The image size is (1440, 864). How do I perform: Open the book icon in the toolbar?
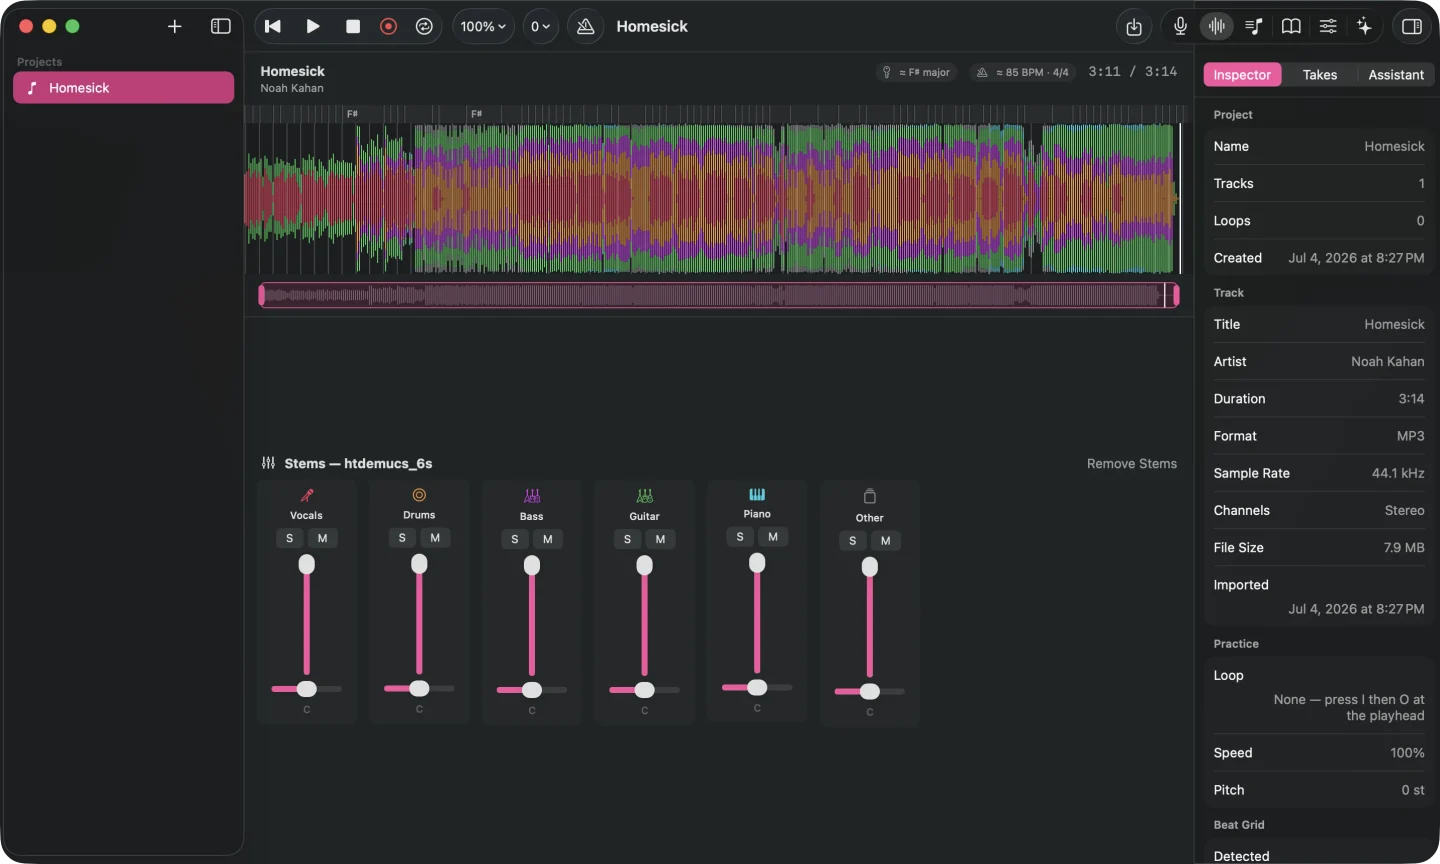[1291, 27]
